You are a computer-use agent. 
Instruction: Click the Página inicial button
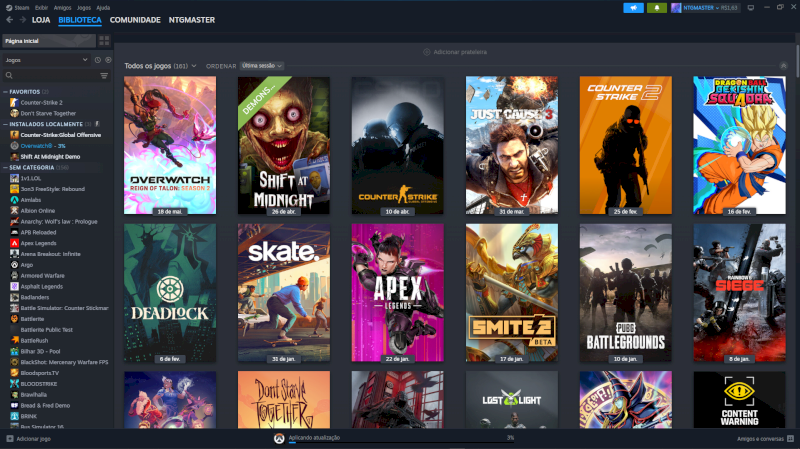click(49, 40)
